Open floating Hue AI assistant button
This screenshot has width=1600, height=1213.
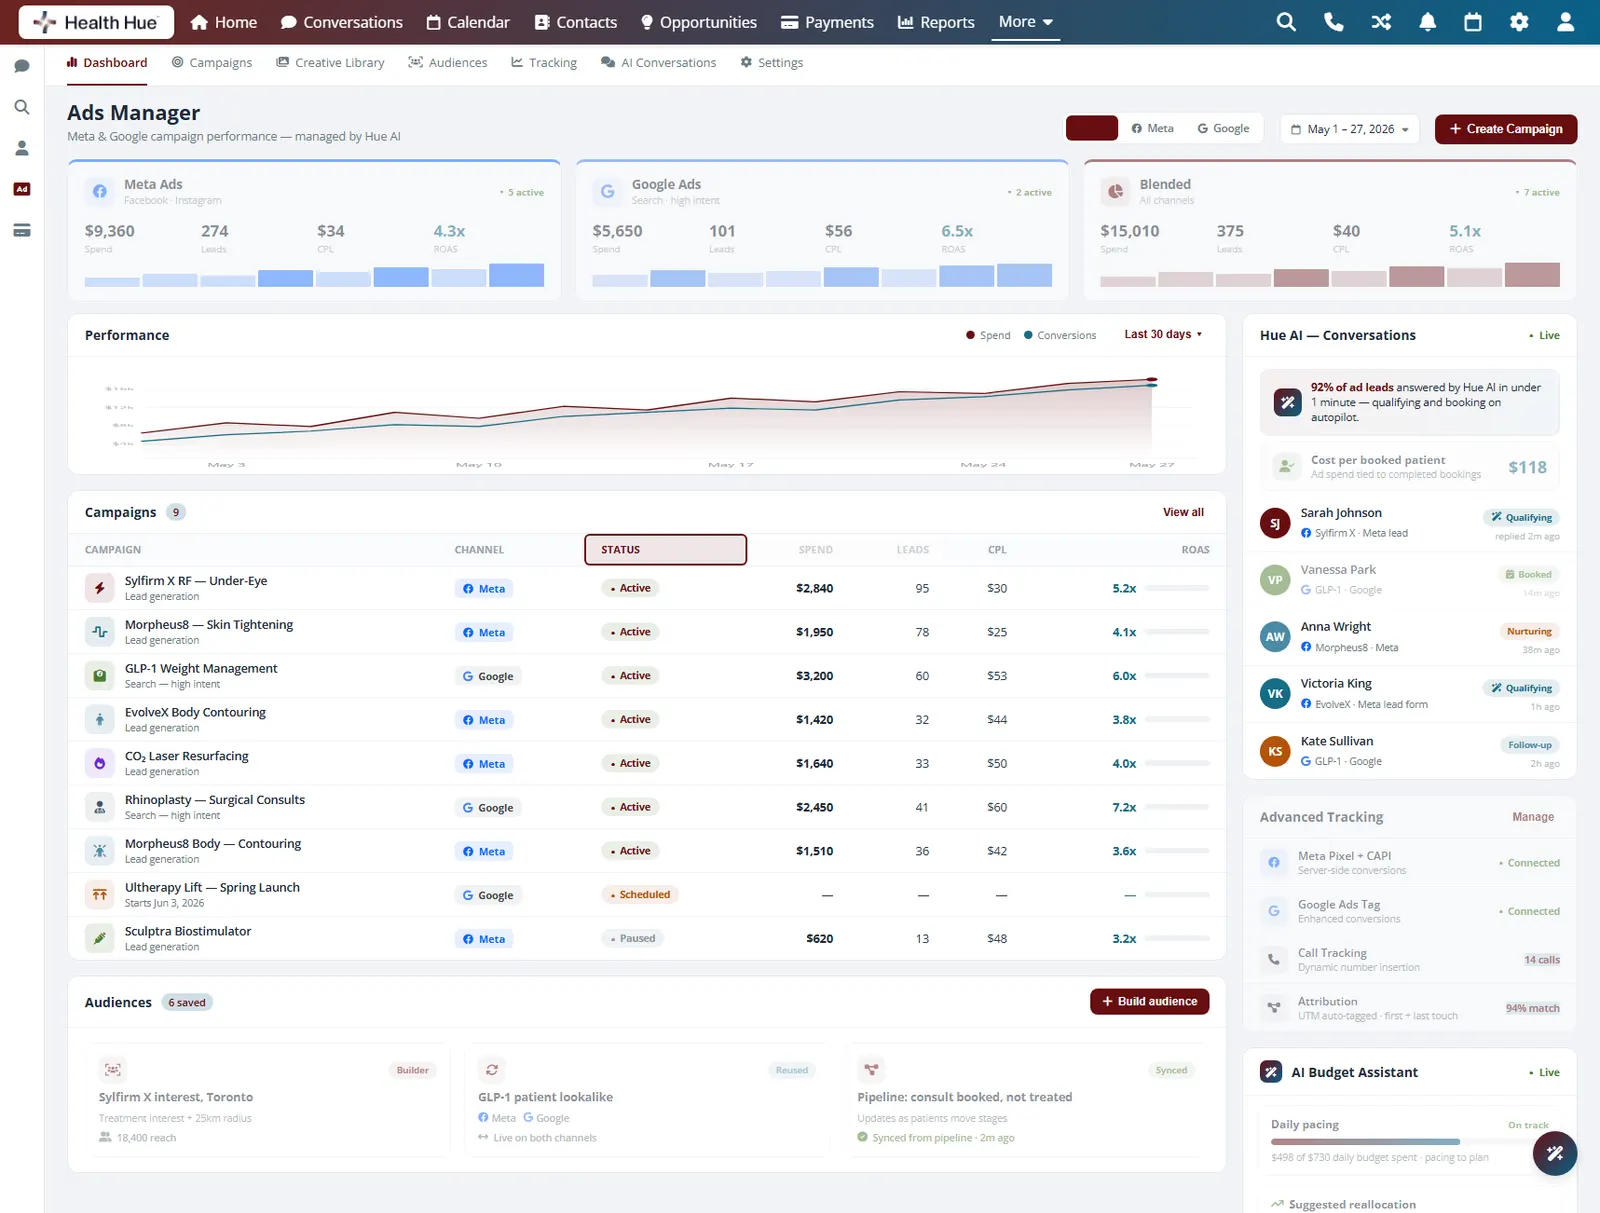[1555, 1153]
